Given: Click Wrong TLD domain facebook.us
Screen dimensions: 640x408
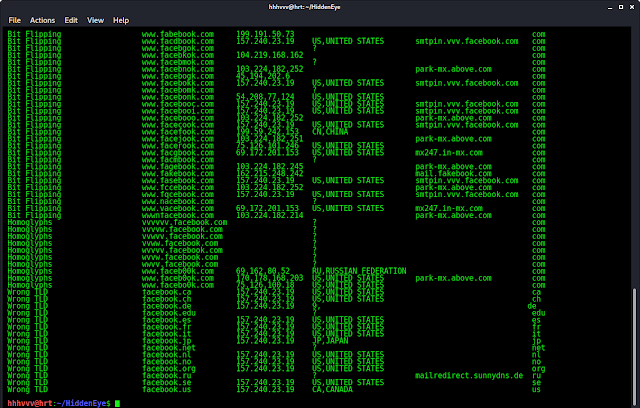Looking at the screenshot, I should point(167,389).
